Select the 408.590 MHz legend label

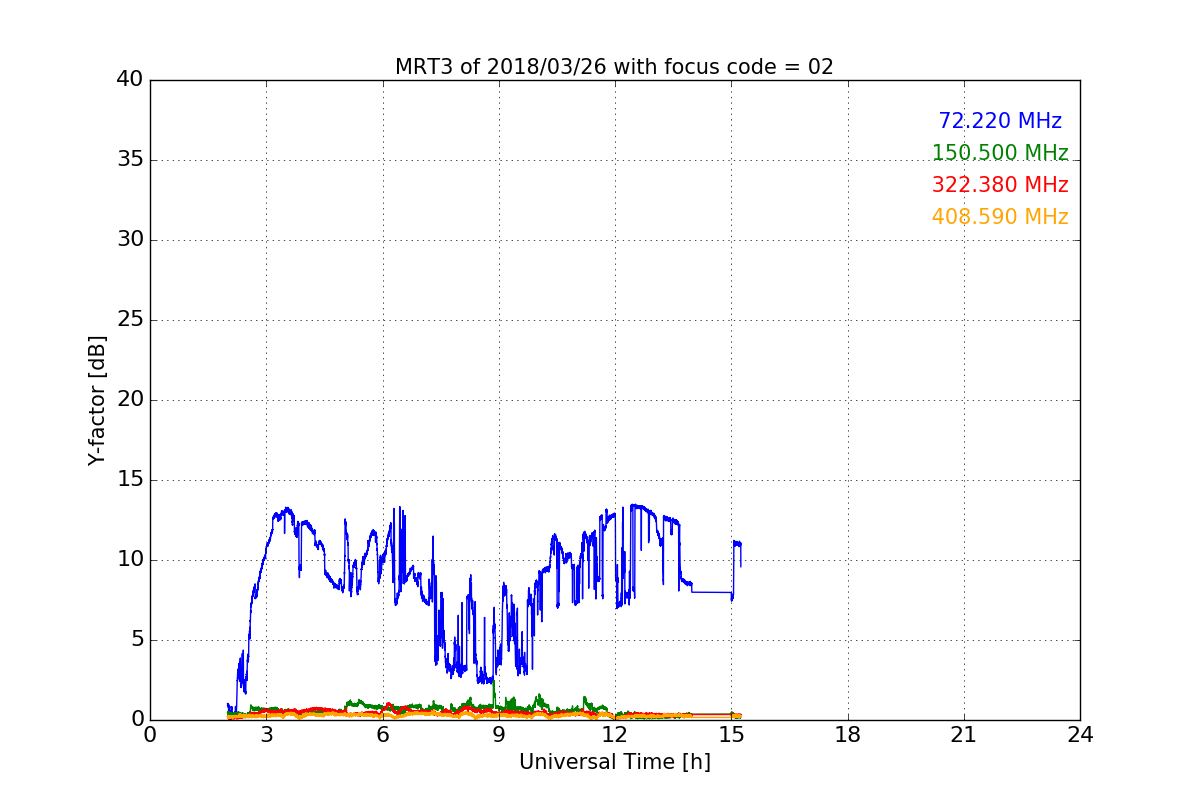tap(1000, 217)
